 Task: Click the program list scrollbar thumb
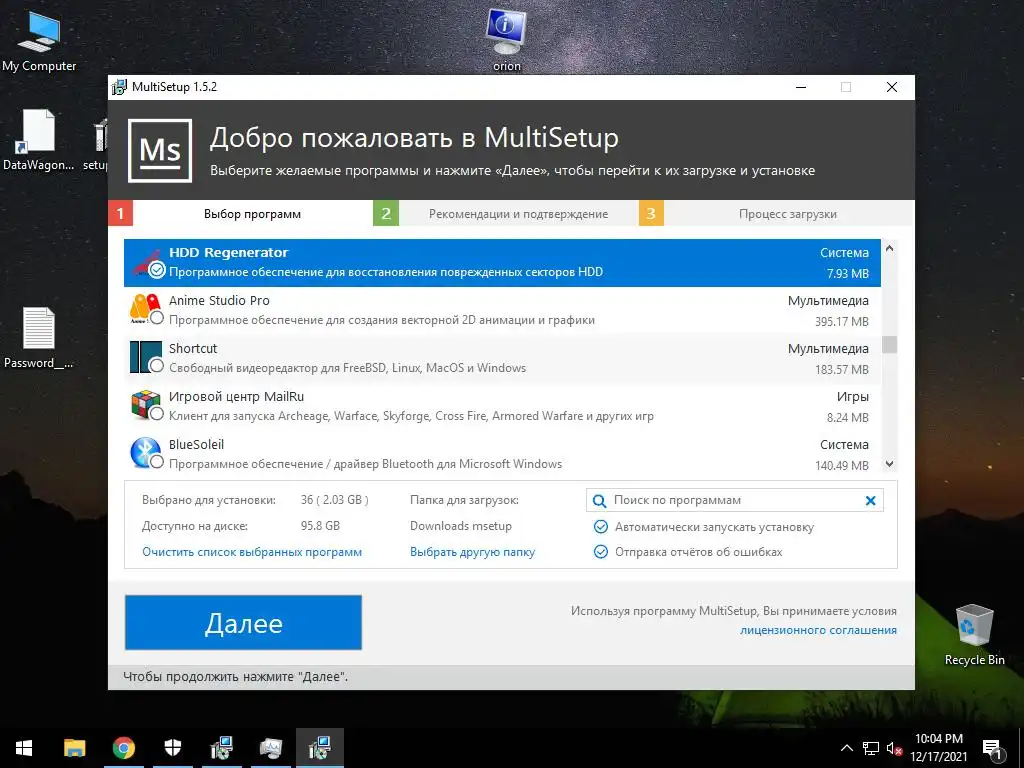[889, 344]
